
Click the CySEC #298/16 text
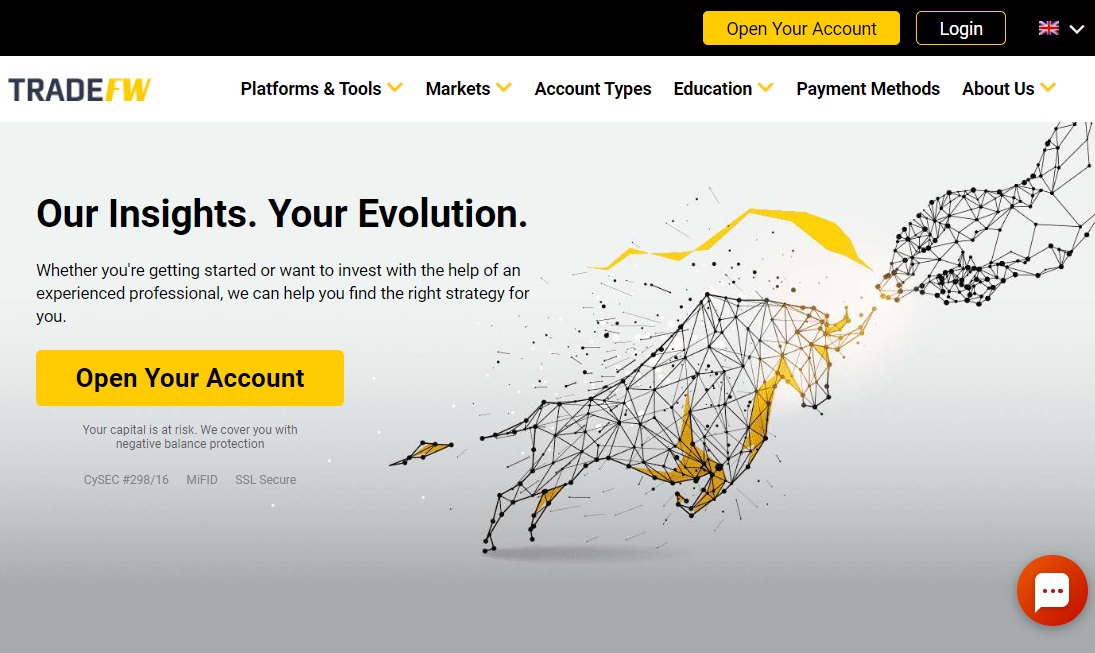pyautogui.click(x=126, y=480)
